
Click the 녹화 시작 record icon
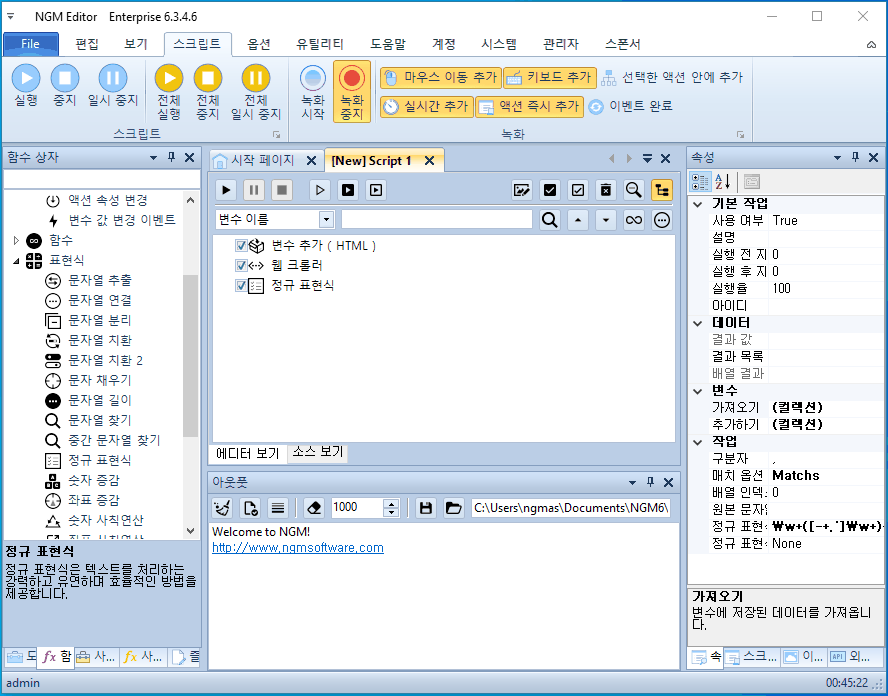313,78
